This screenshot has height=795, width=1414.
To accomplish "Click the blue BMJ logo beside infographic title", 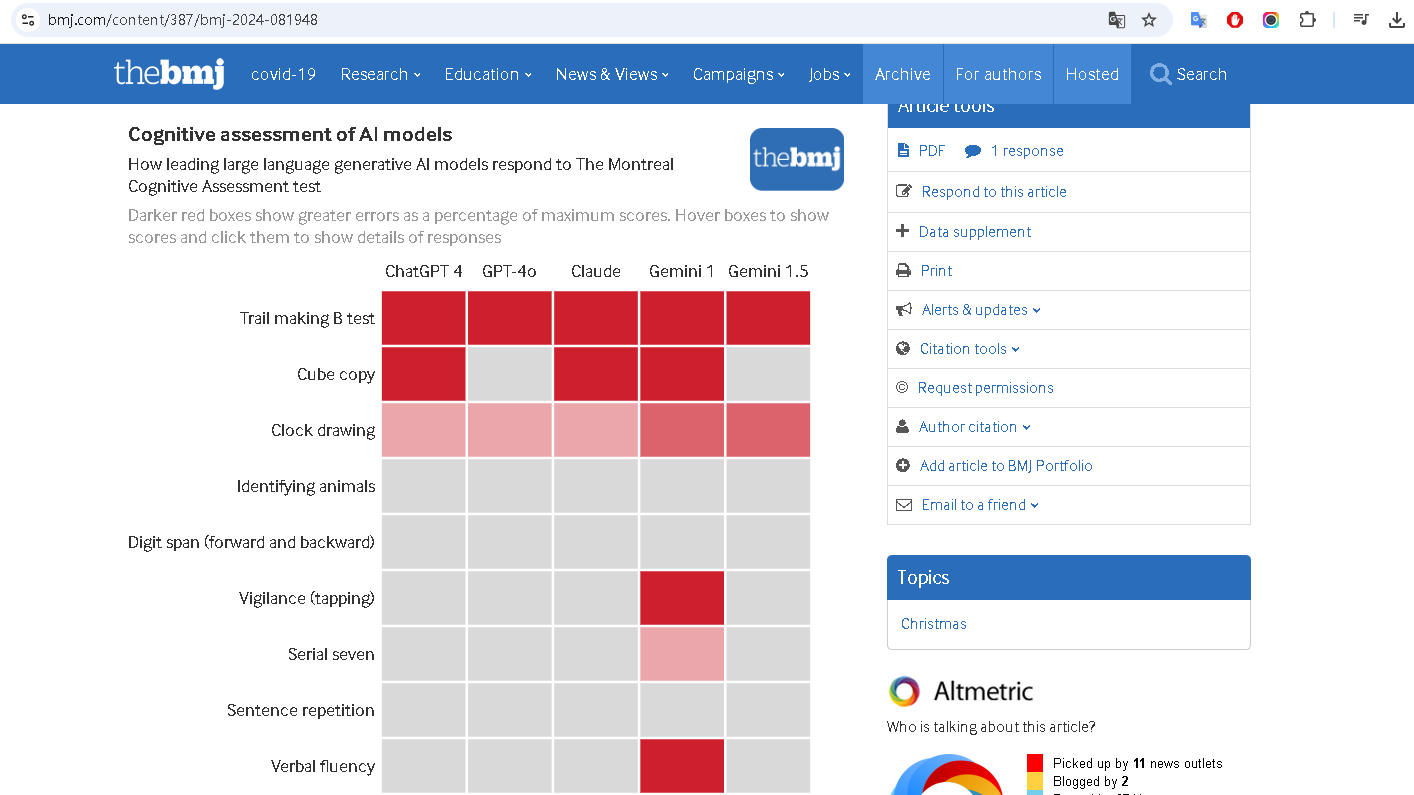I will [x=797, y=159].
